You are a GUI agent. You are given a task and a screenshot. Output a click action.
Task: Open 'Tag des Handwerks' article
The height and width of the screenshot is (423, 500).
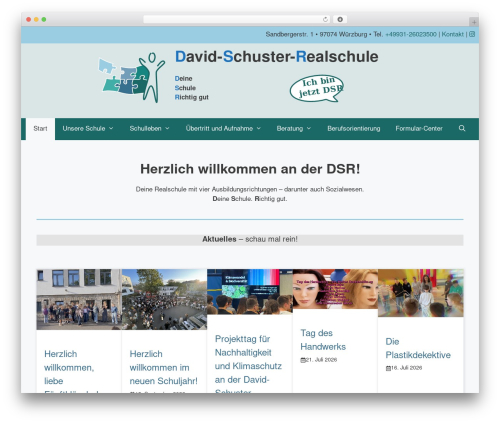tap(323, 340)
